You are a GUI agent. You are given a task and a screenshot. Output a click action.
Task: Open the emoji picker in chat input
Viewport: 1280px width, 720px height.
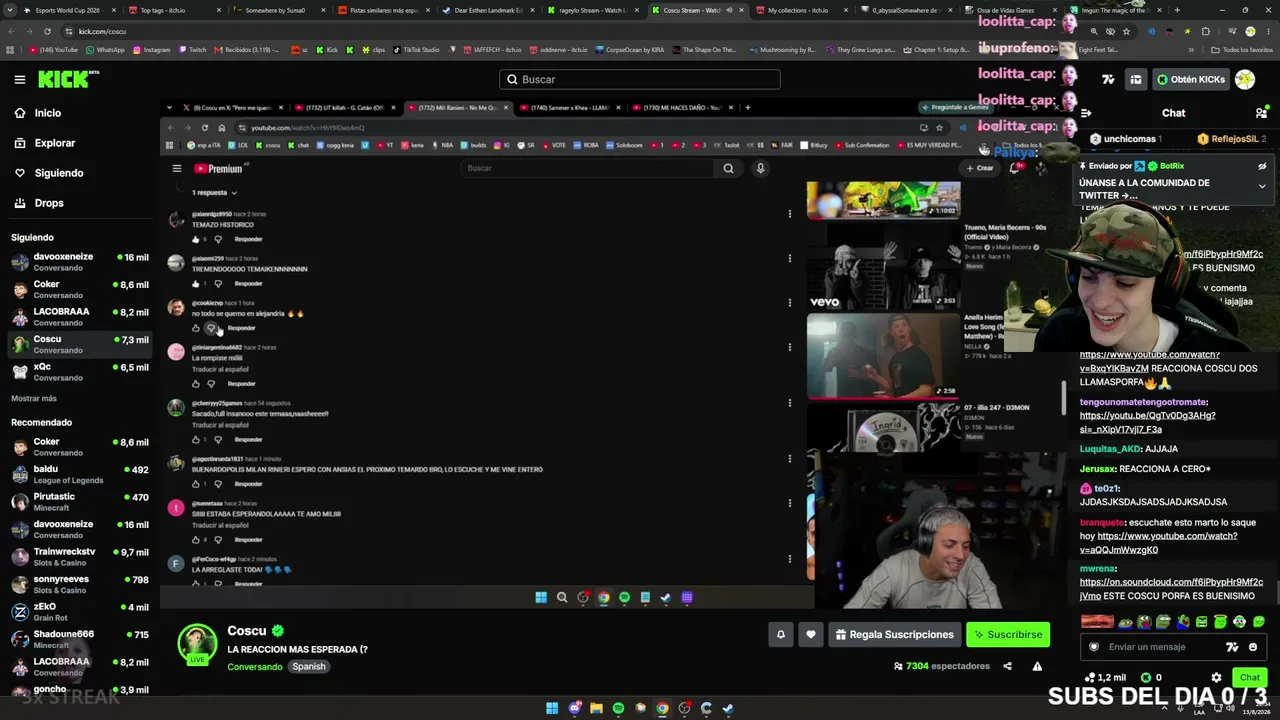click(x=1252, y=647)
